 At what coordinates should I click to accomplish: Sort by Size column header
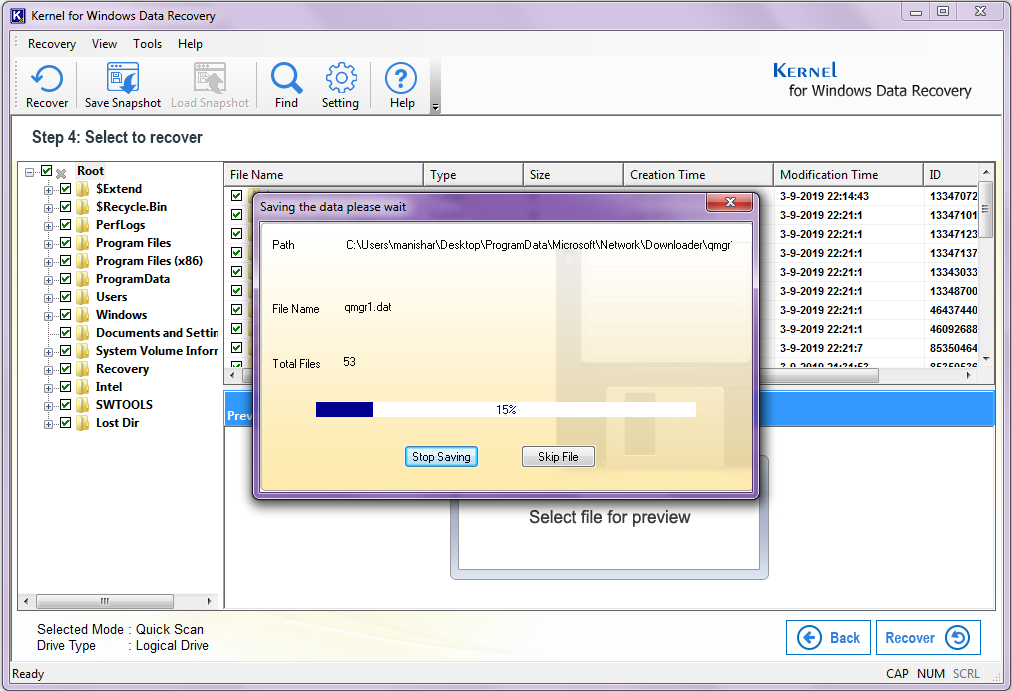coord(573,175)
